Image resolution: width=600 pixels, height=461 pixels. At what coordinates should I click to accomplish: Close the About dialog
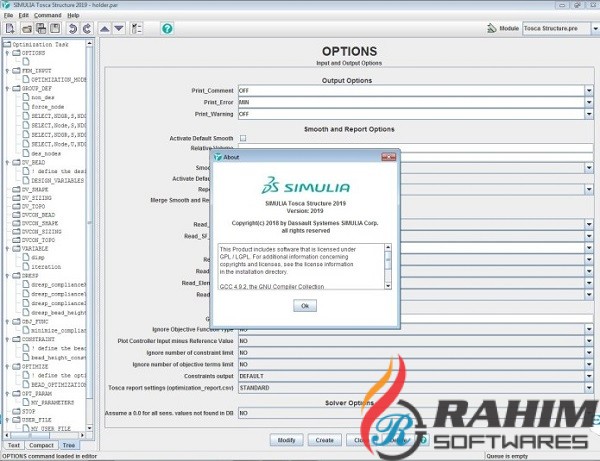point(388,157)
